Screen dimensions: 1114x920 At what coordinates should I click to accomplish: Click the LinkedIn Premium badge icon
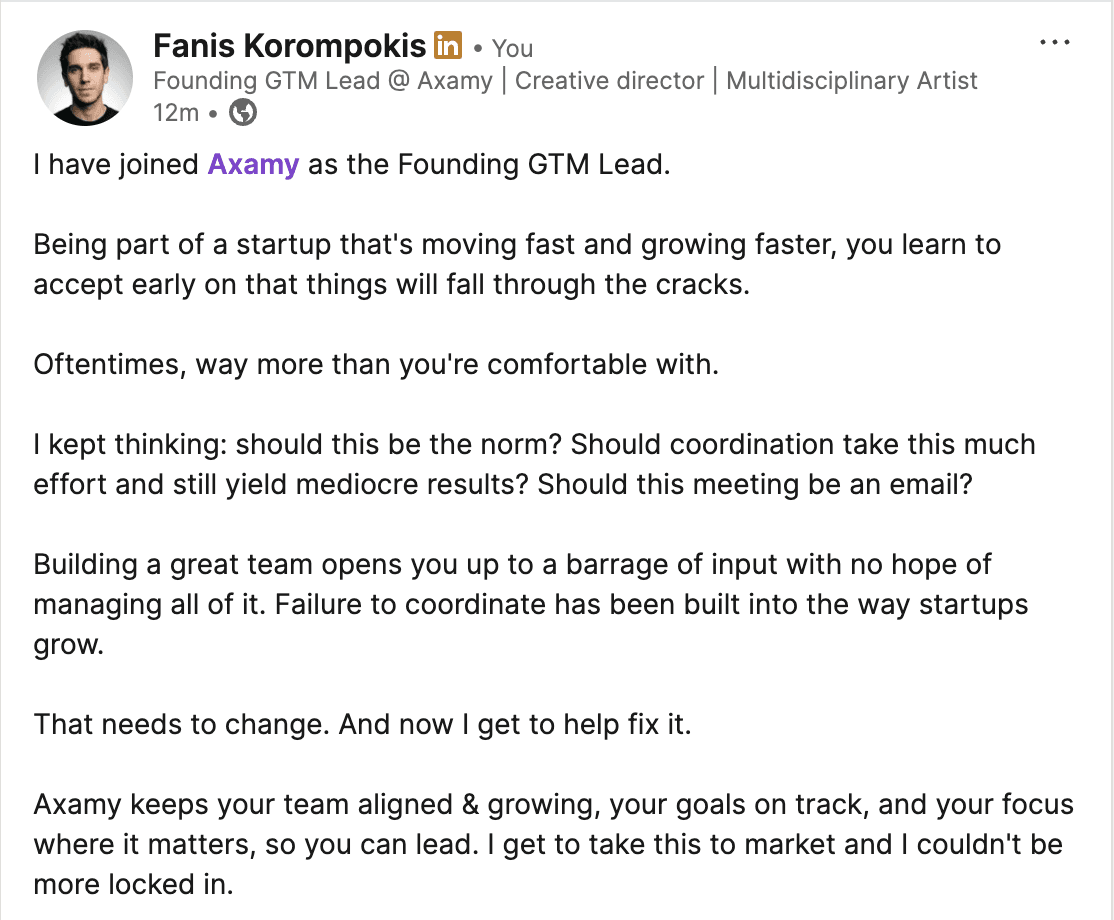click(448, 45)
